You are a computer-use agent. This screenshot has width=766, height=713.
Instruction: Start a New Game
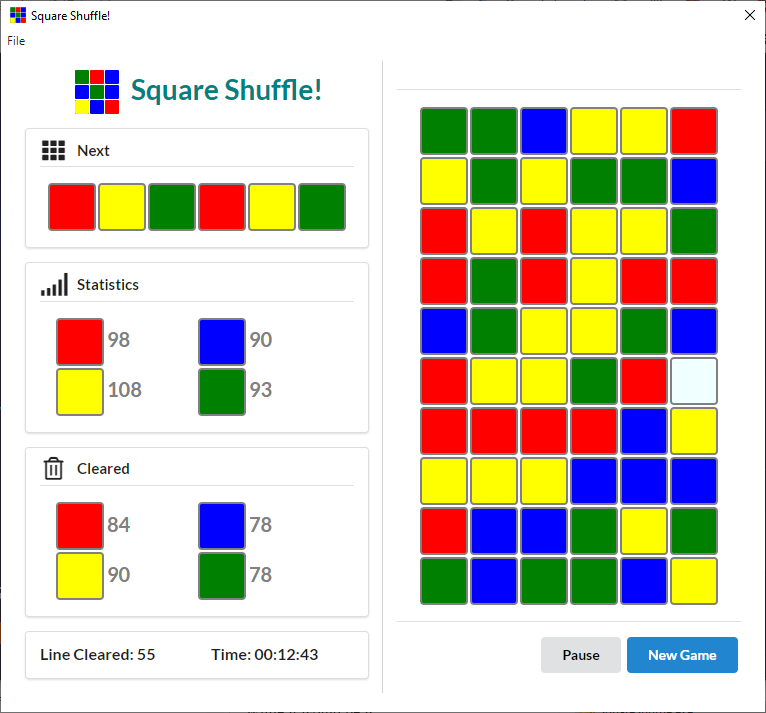coord(682,655)
